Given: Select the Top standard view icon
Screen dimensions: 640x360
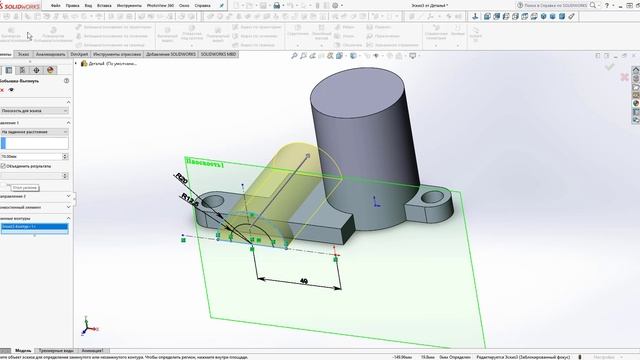Looking at the screenshot, I should pos(525,16).
